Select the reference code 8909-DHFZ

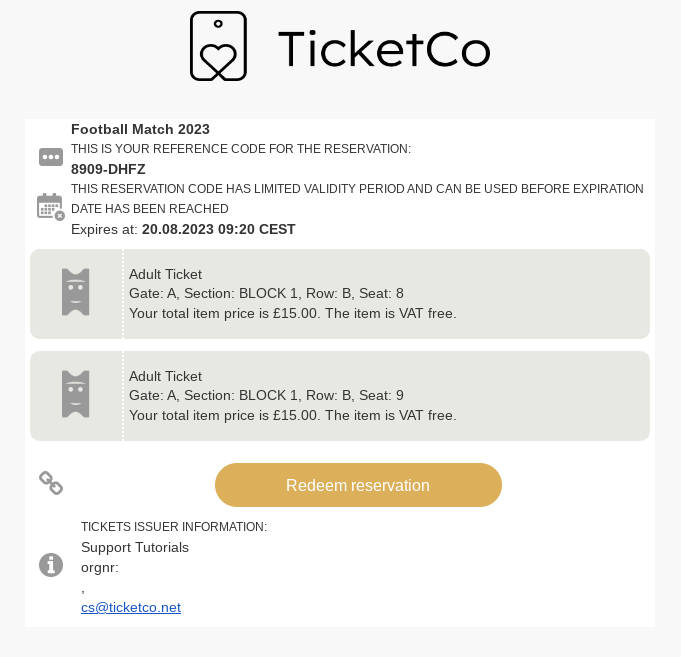108,169
